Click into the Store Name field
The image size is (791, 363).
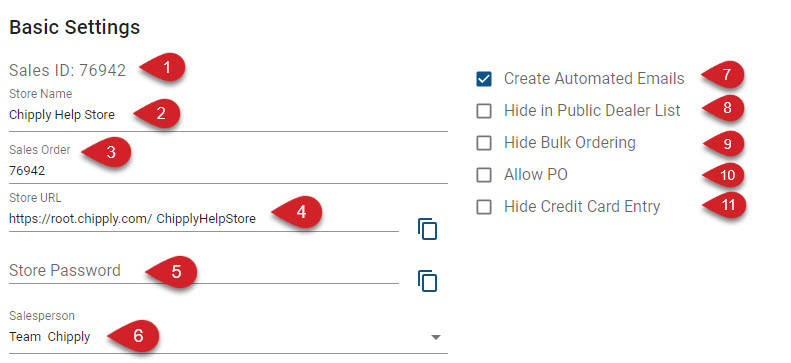coord(229,115)
